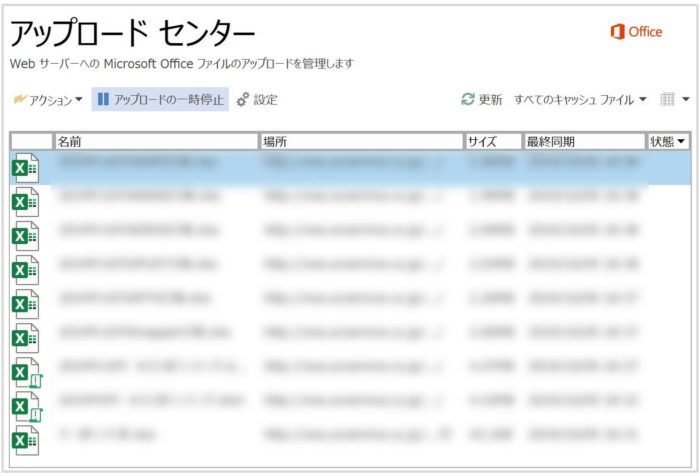Open the view layout grid dropdown

point(675,99)
